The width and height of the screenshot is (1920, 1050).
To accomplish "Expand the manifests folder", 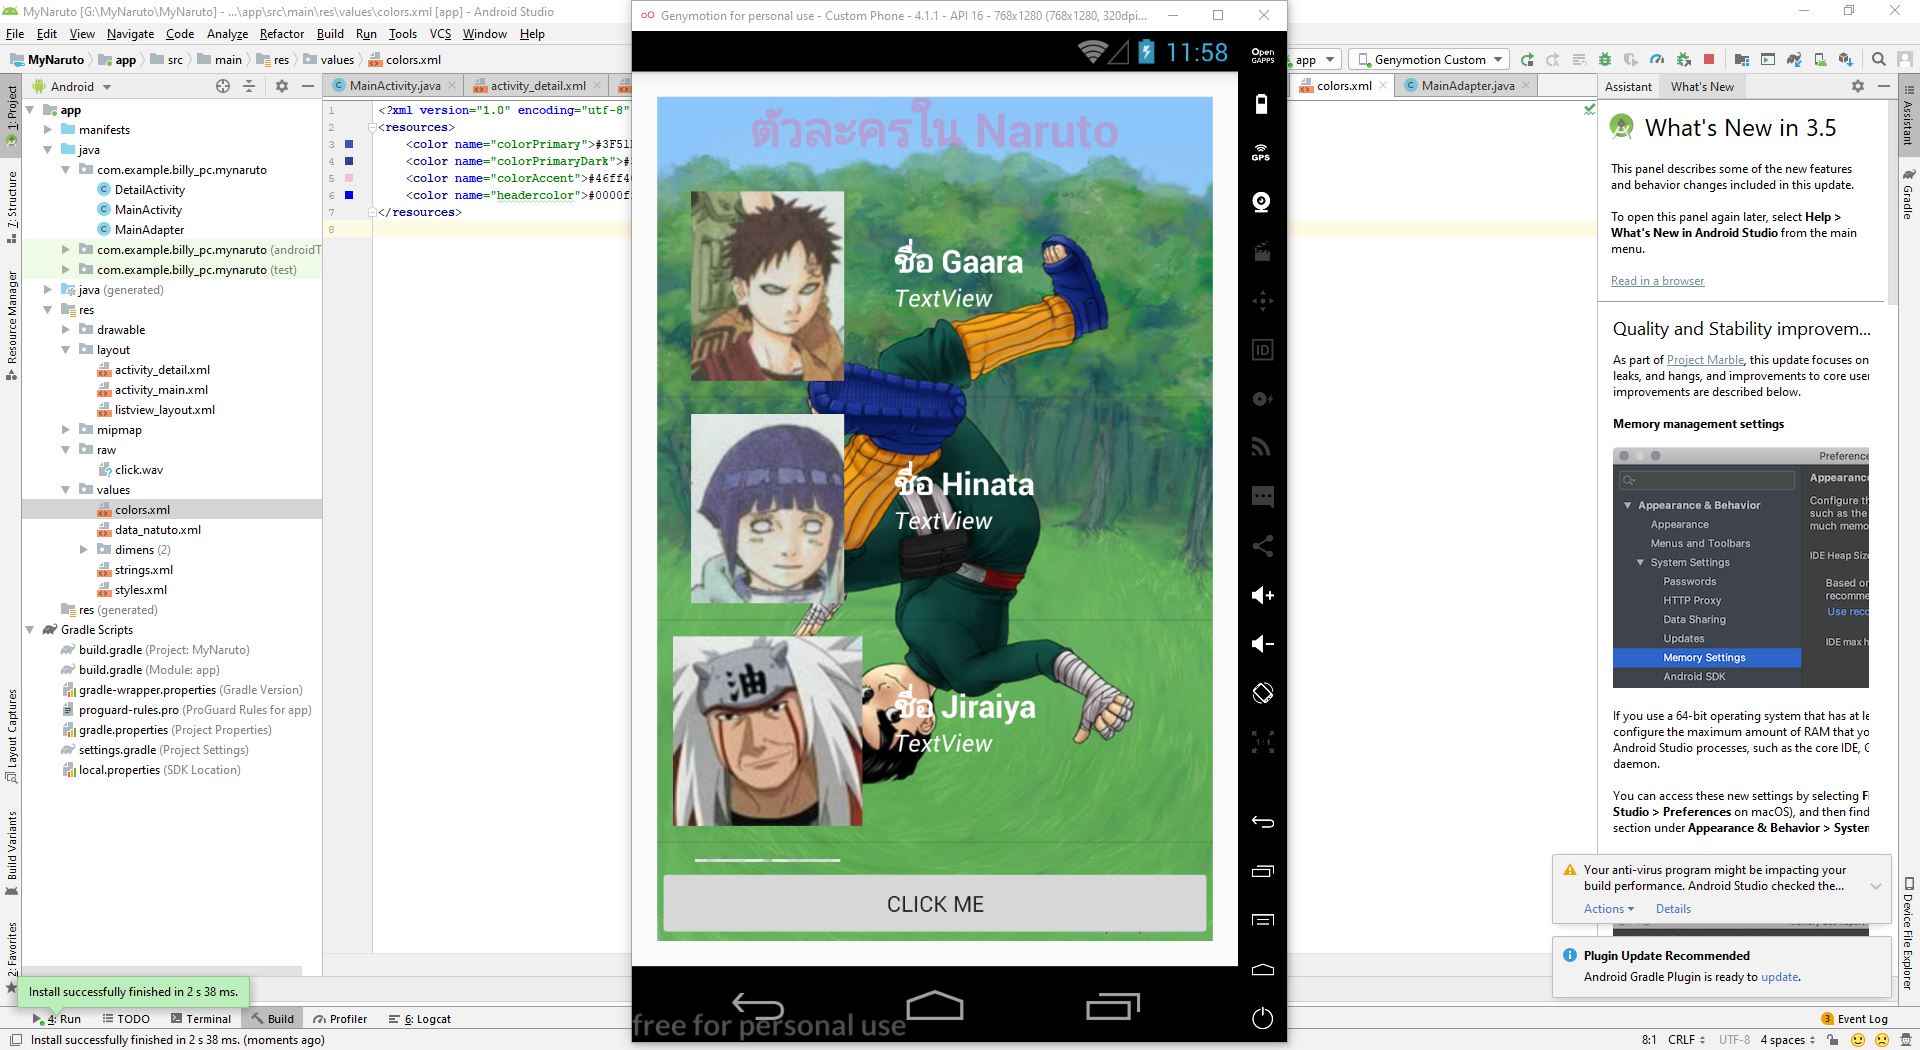I will 48,130.
